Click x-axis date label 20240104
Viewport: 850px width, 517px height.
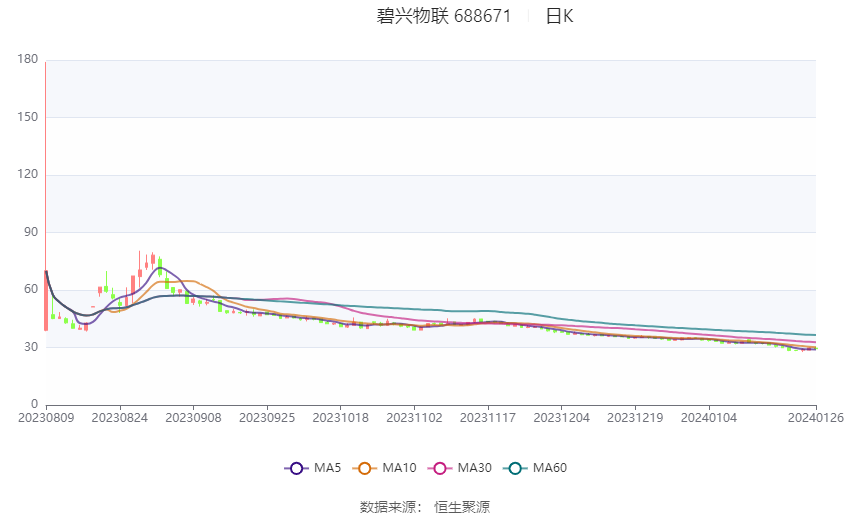[x=709, y=418]
